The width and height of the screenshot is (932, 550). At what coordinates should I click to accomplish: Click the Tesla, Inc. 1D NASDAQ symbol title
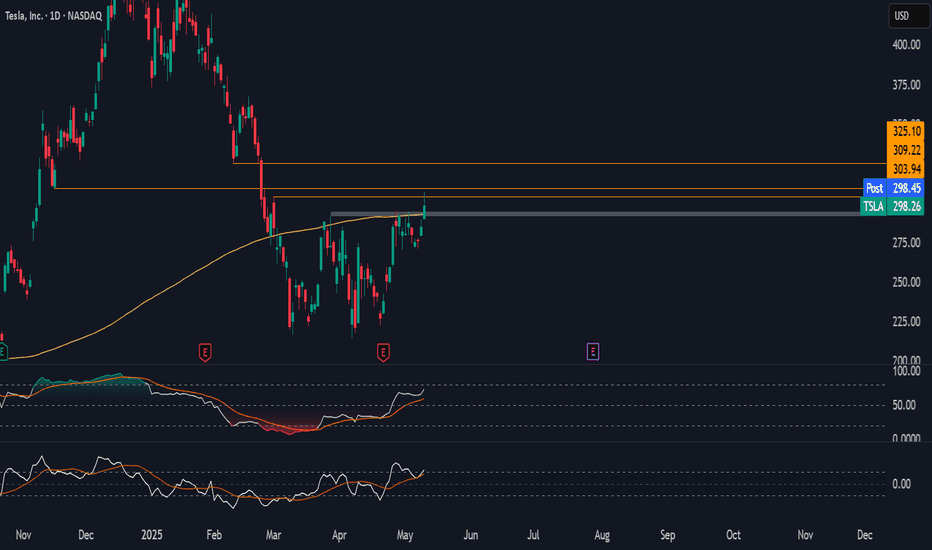[53, 16]
